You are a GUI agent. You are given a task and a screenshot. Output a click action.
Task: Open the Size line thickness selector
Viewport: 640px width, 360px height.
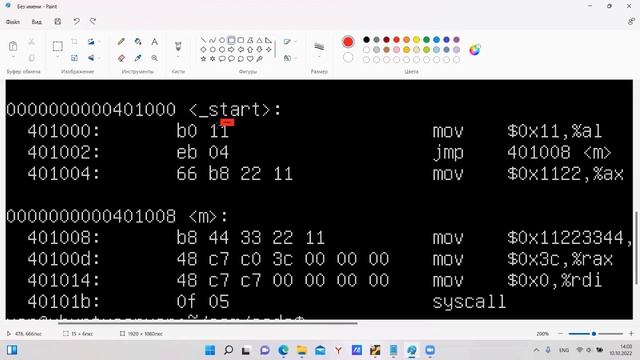(319, 47)
